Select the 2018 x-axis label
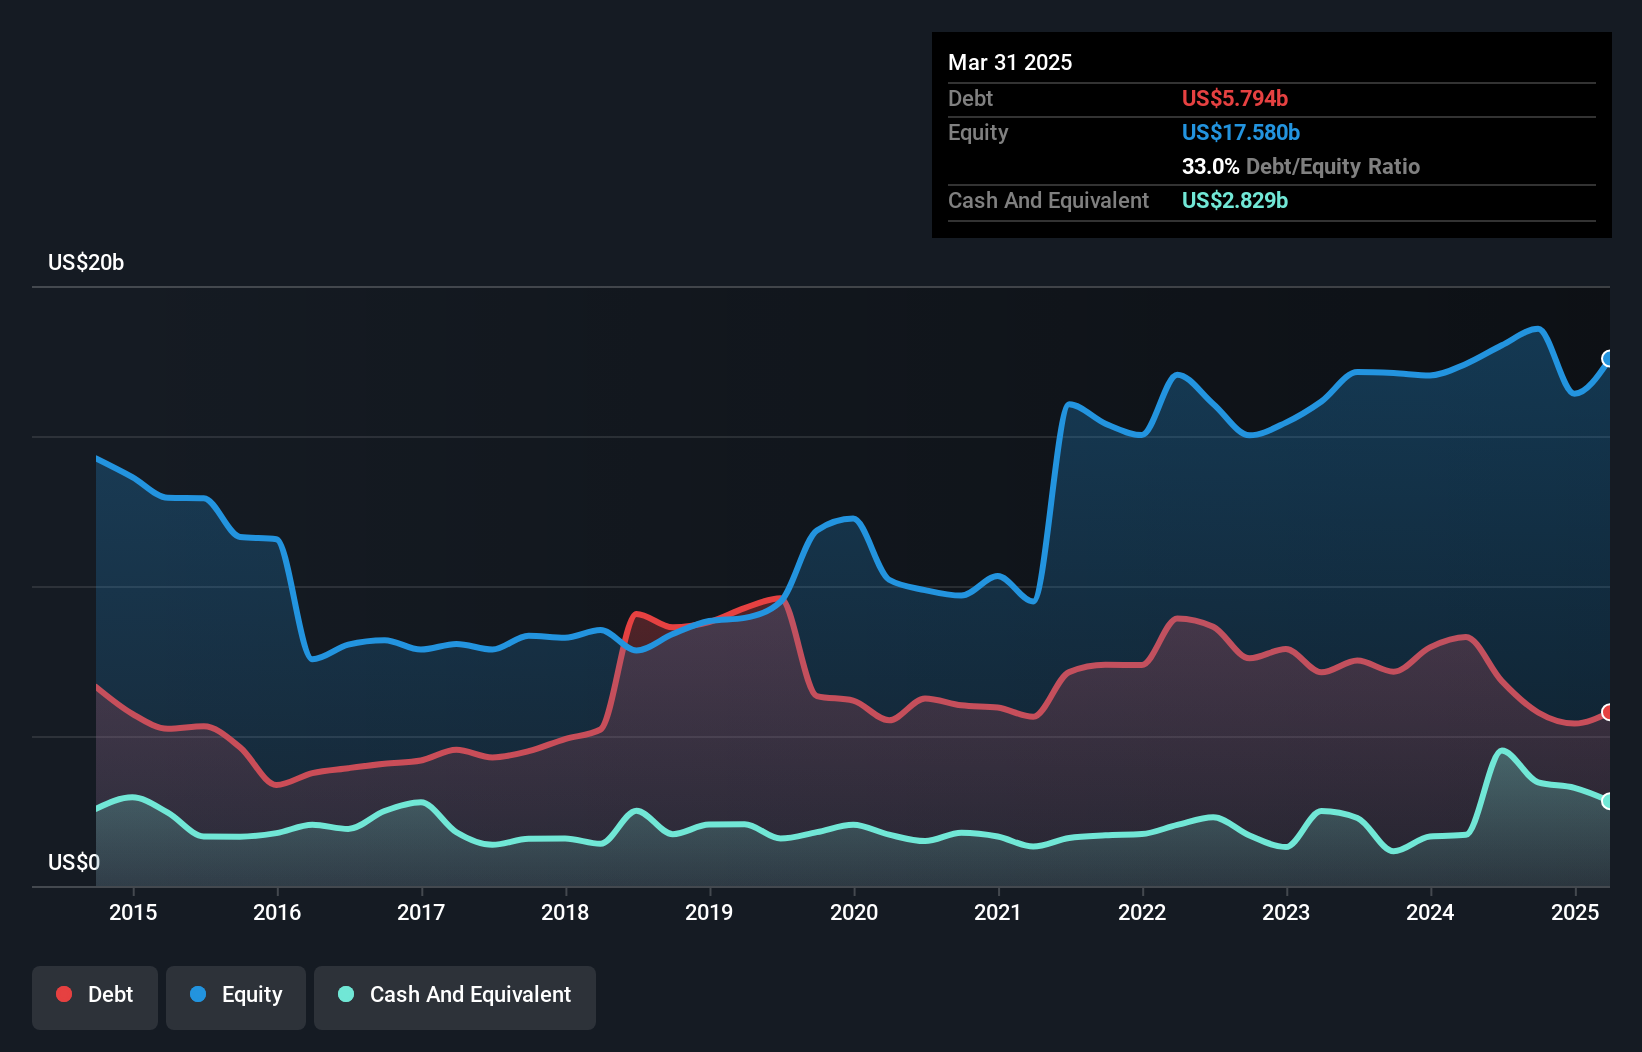This screenshot has height=1052, width=1642. click(x=565, y=912)
